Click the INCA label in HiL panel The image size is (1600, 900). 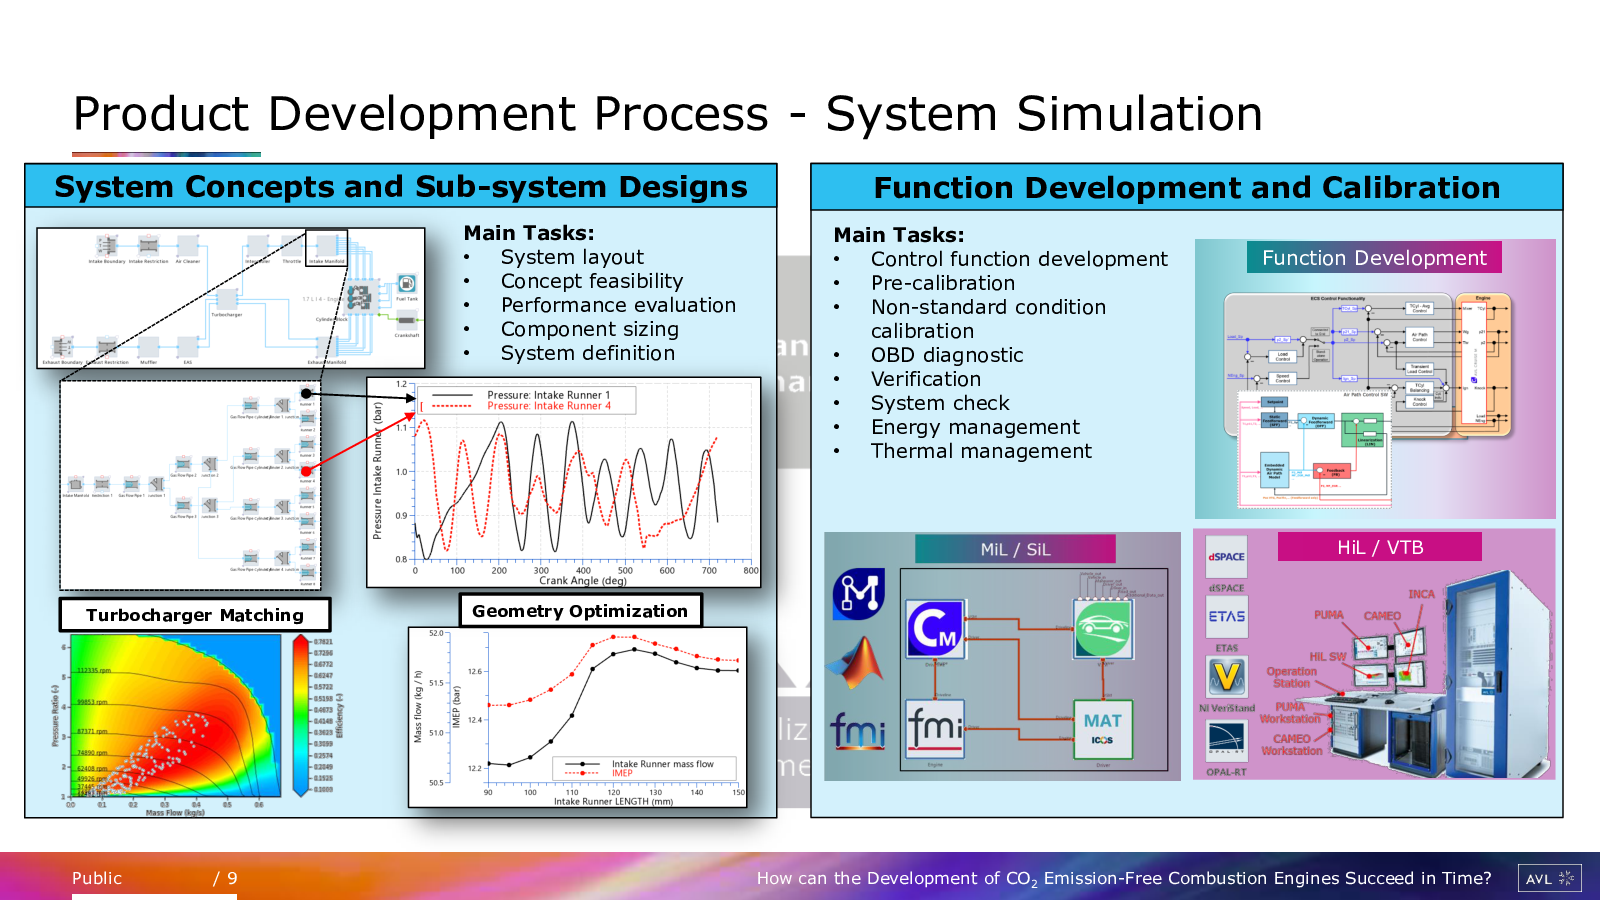click(x=1422, y=594)
